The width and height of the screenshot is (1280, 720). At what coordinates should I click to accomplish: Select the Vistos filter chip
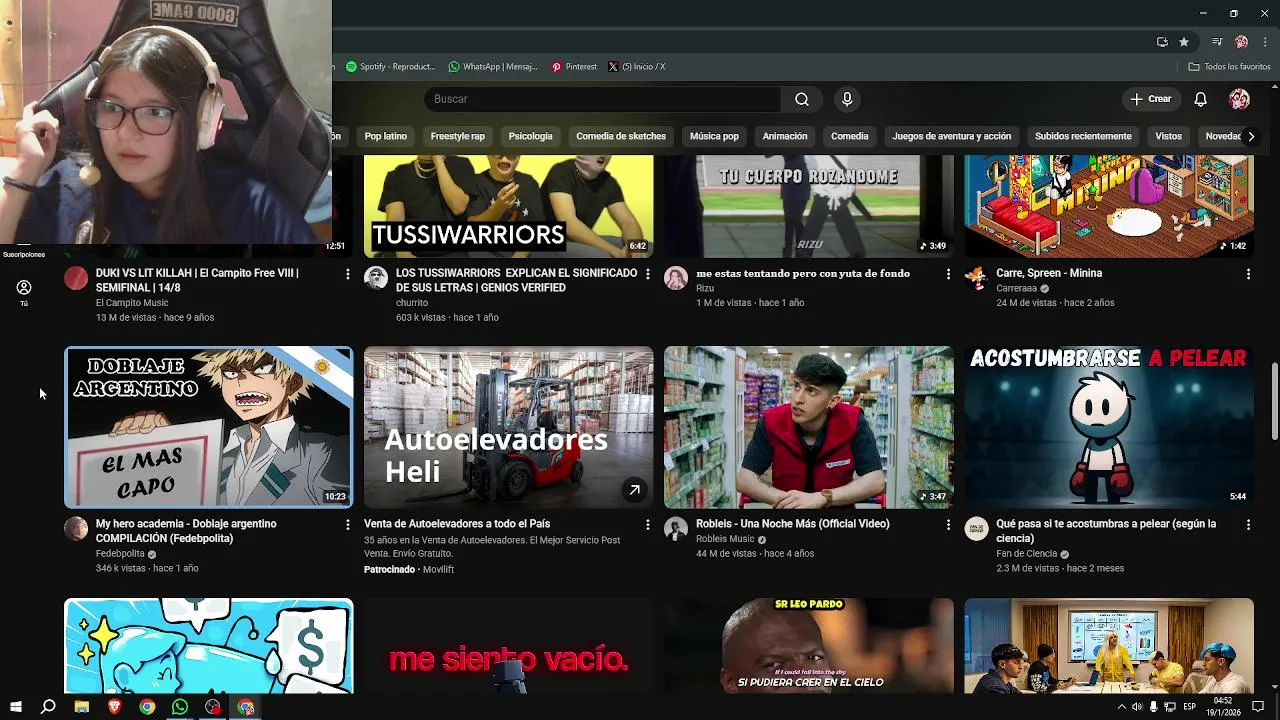(x=1168, y=136)
